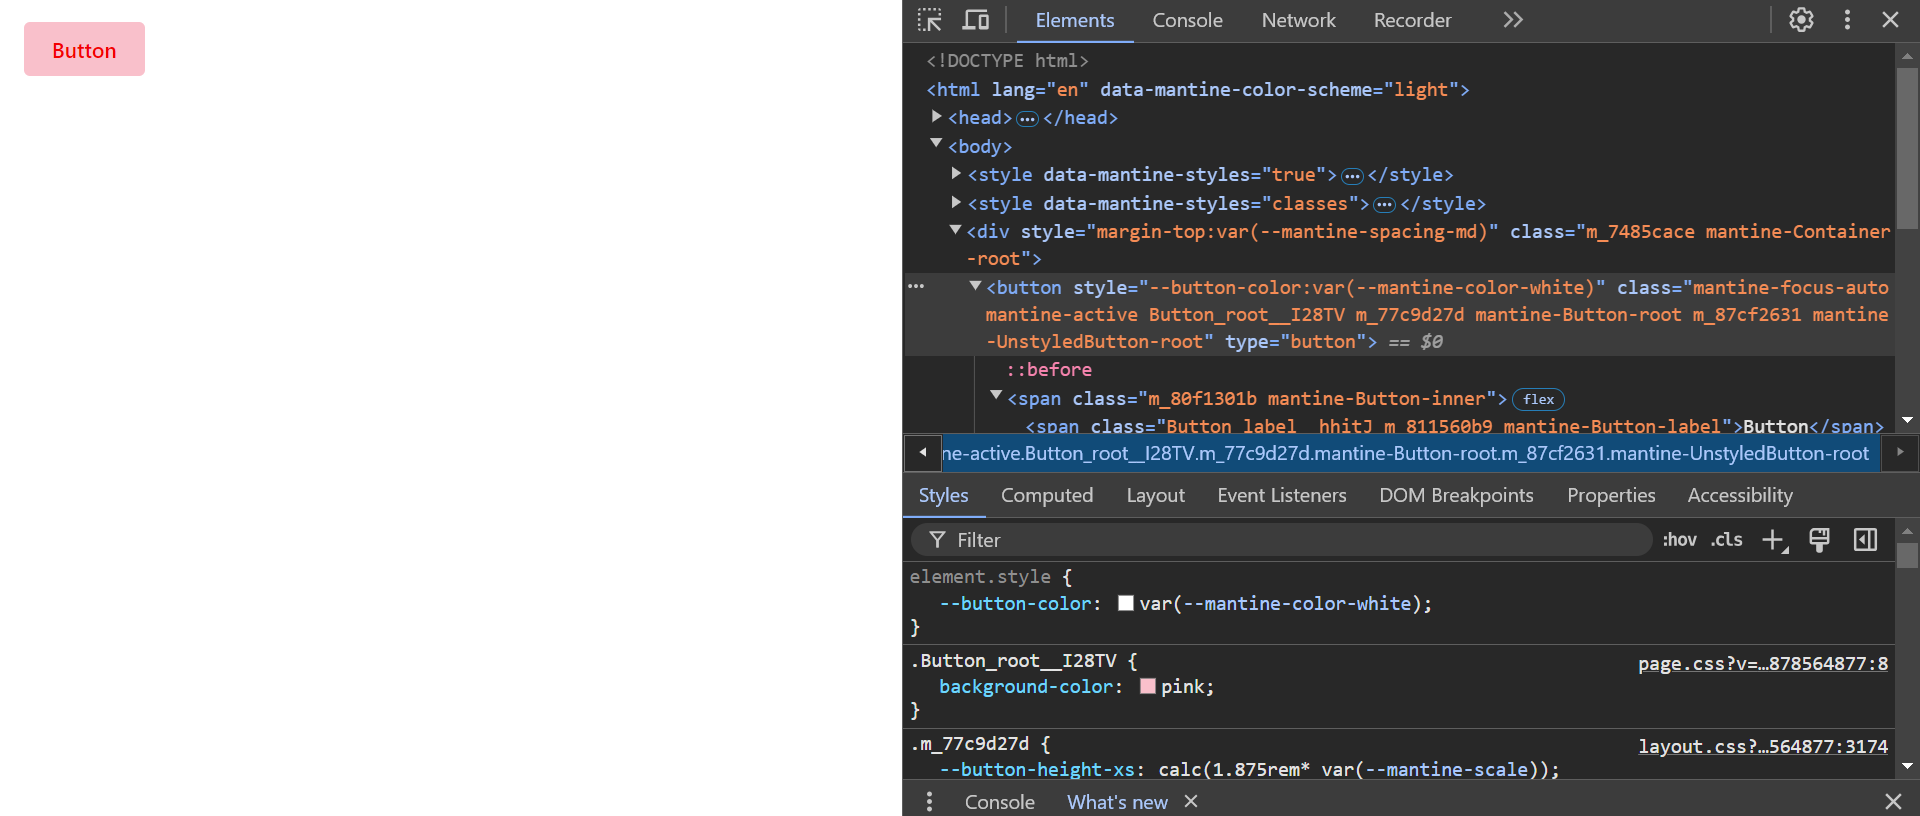Open the Layout pane tab

tap(1155, 495)
